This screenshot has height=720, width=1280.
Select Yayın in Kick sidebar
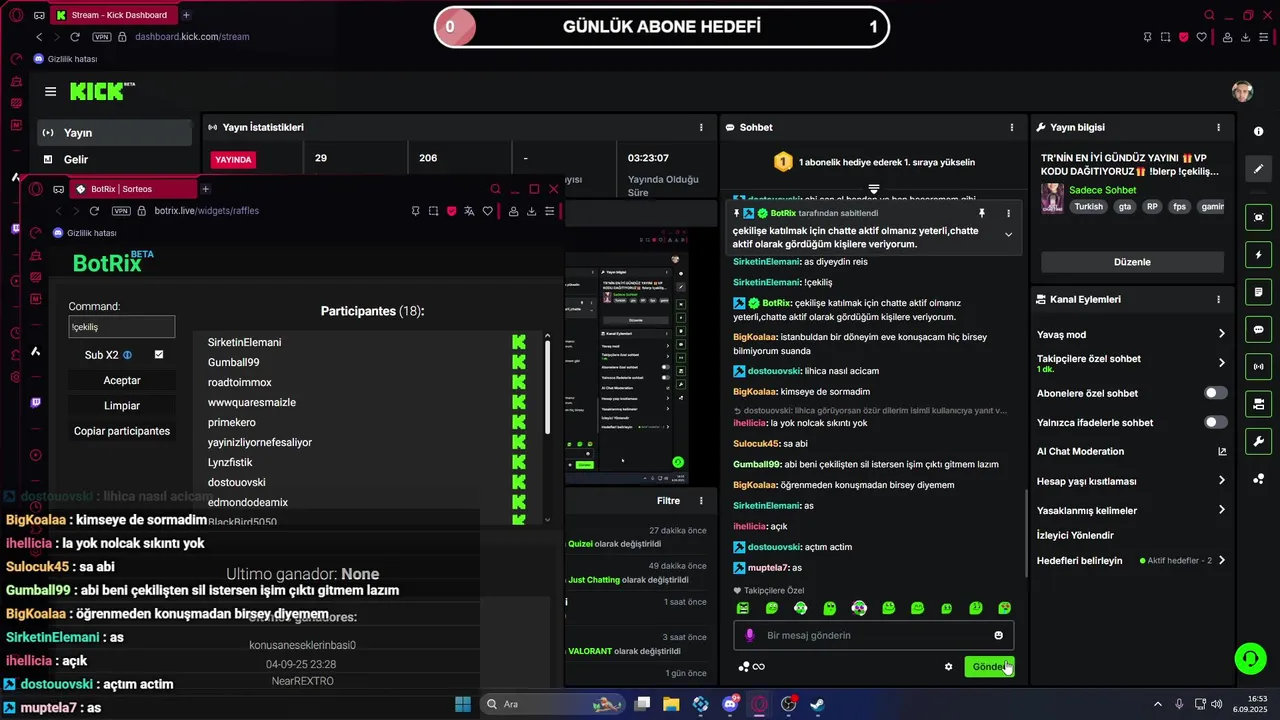point(115,133)
